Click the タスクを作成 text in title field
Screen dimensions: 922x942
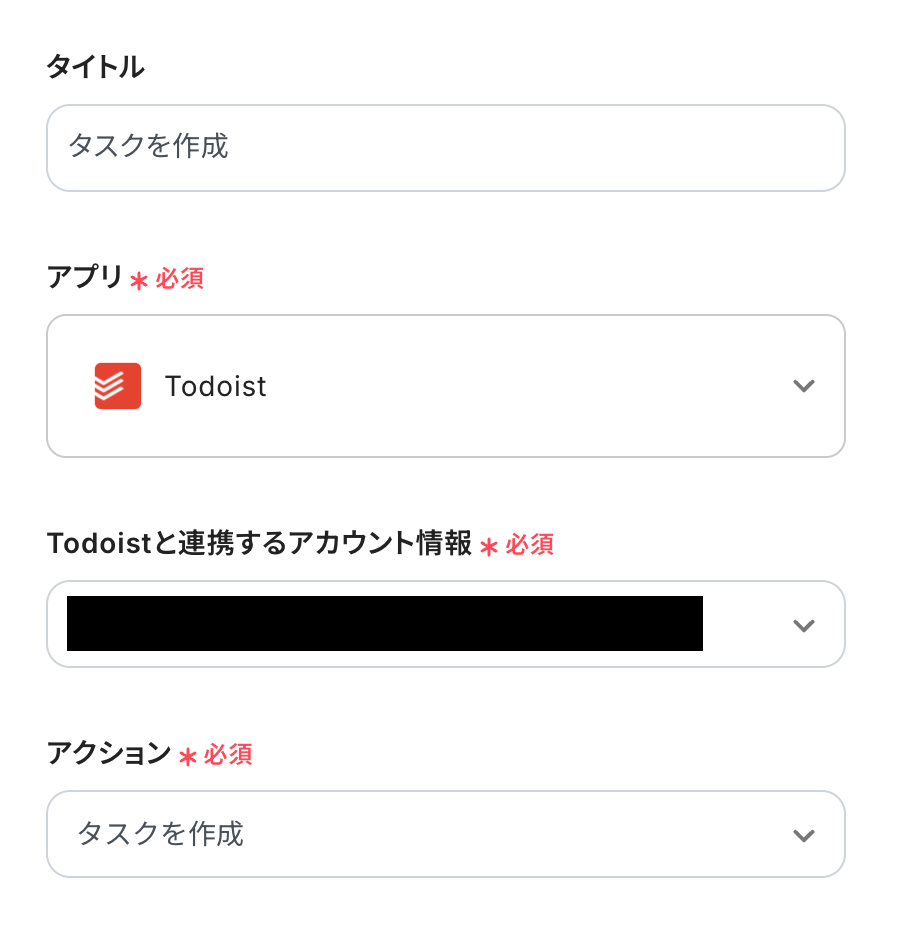point(148,147)
